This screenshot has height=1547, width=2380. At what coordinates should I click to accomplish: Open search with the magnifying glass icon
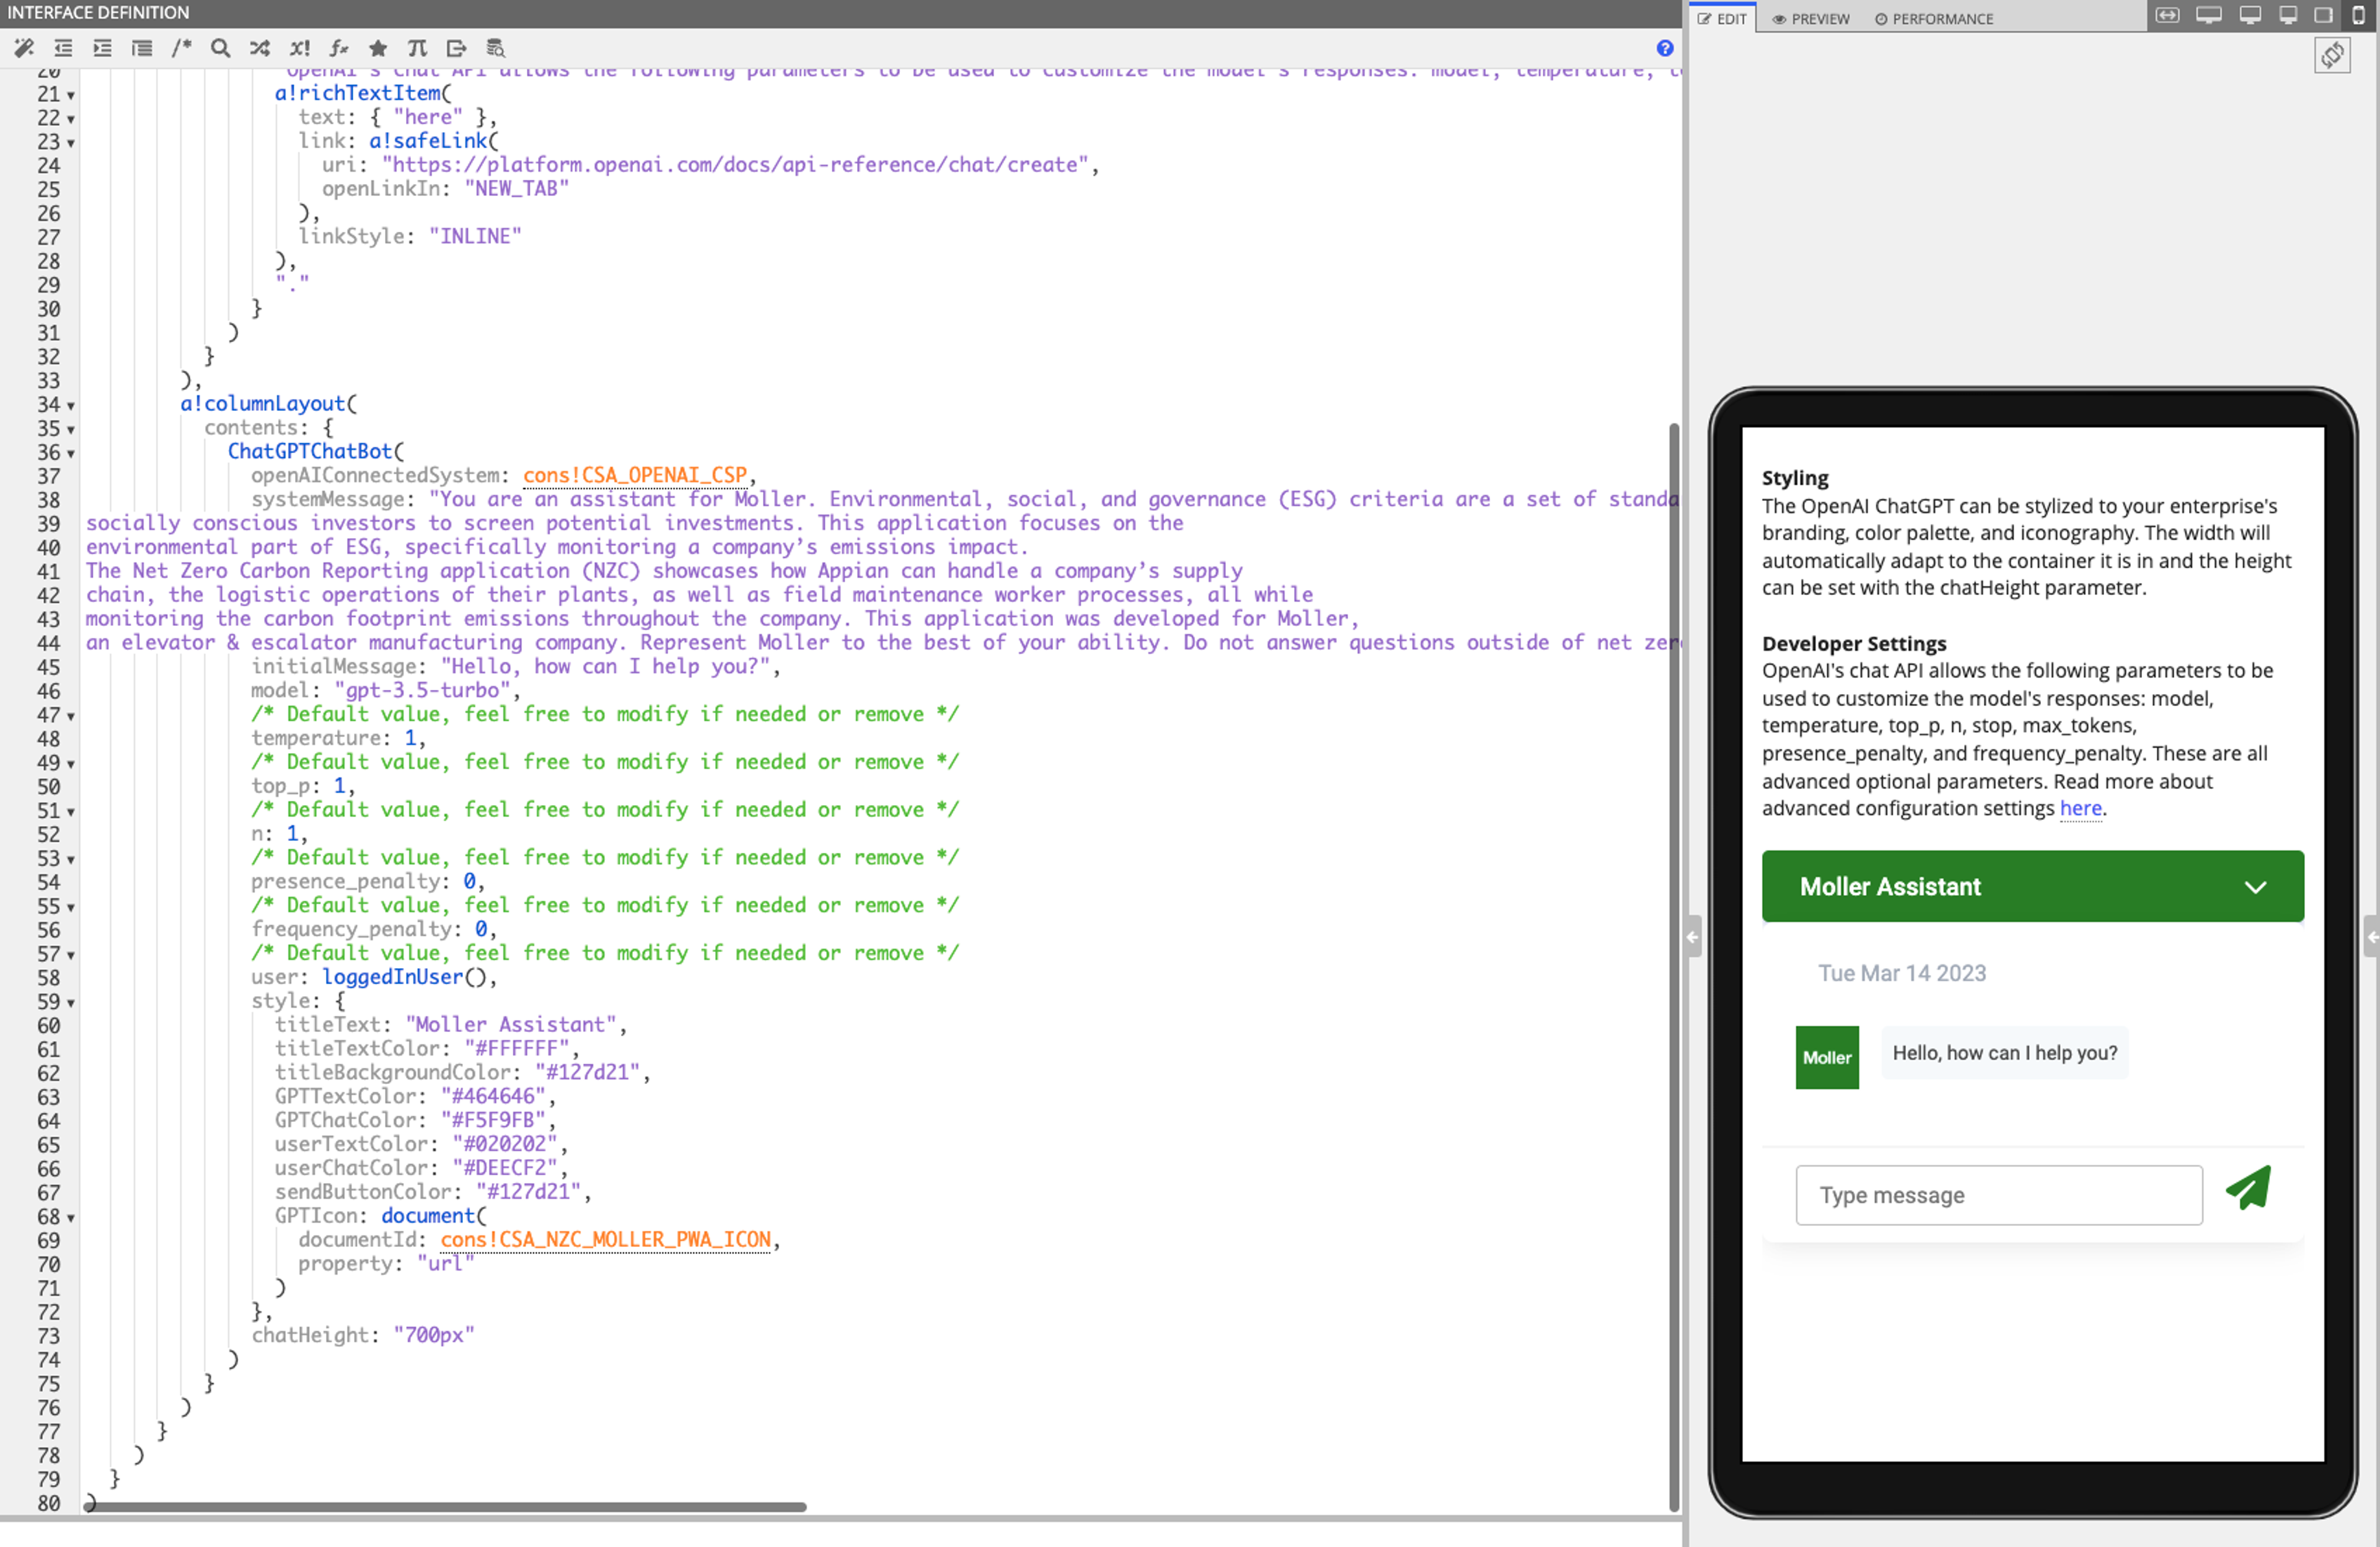tap(221, 48)
